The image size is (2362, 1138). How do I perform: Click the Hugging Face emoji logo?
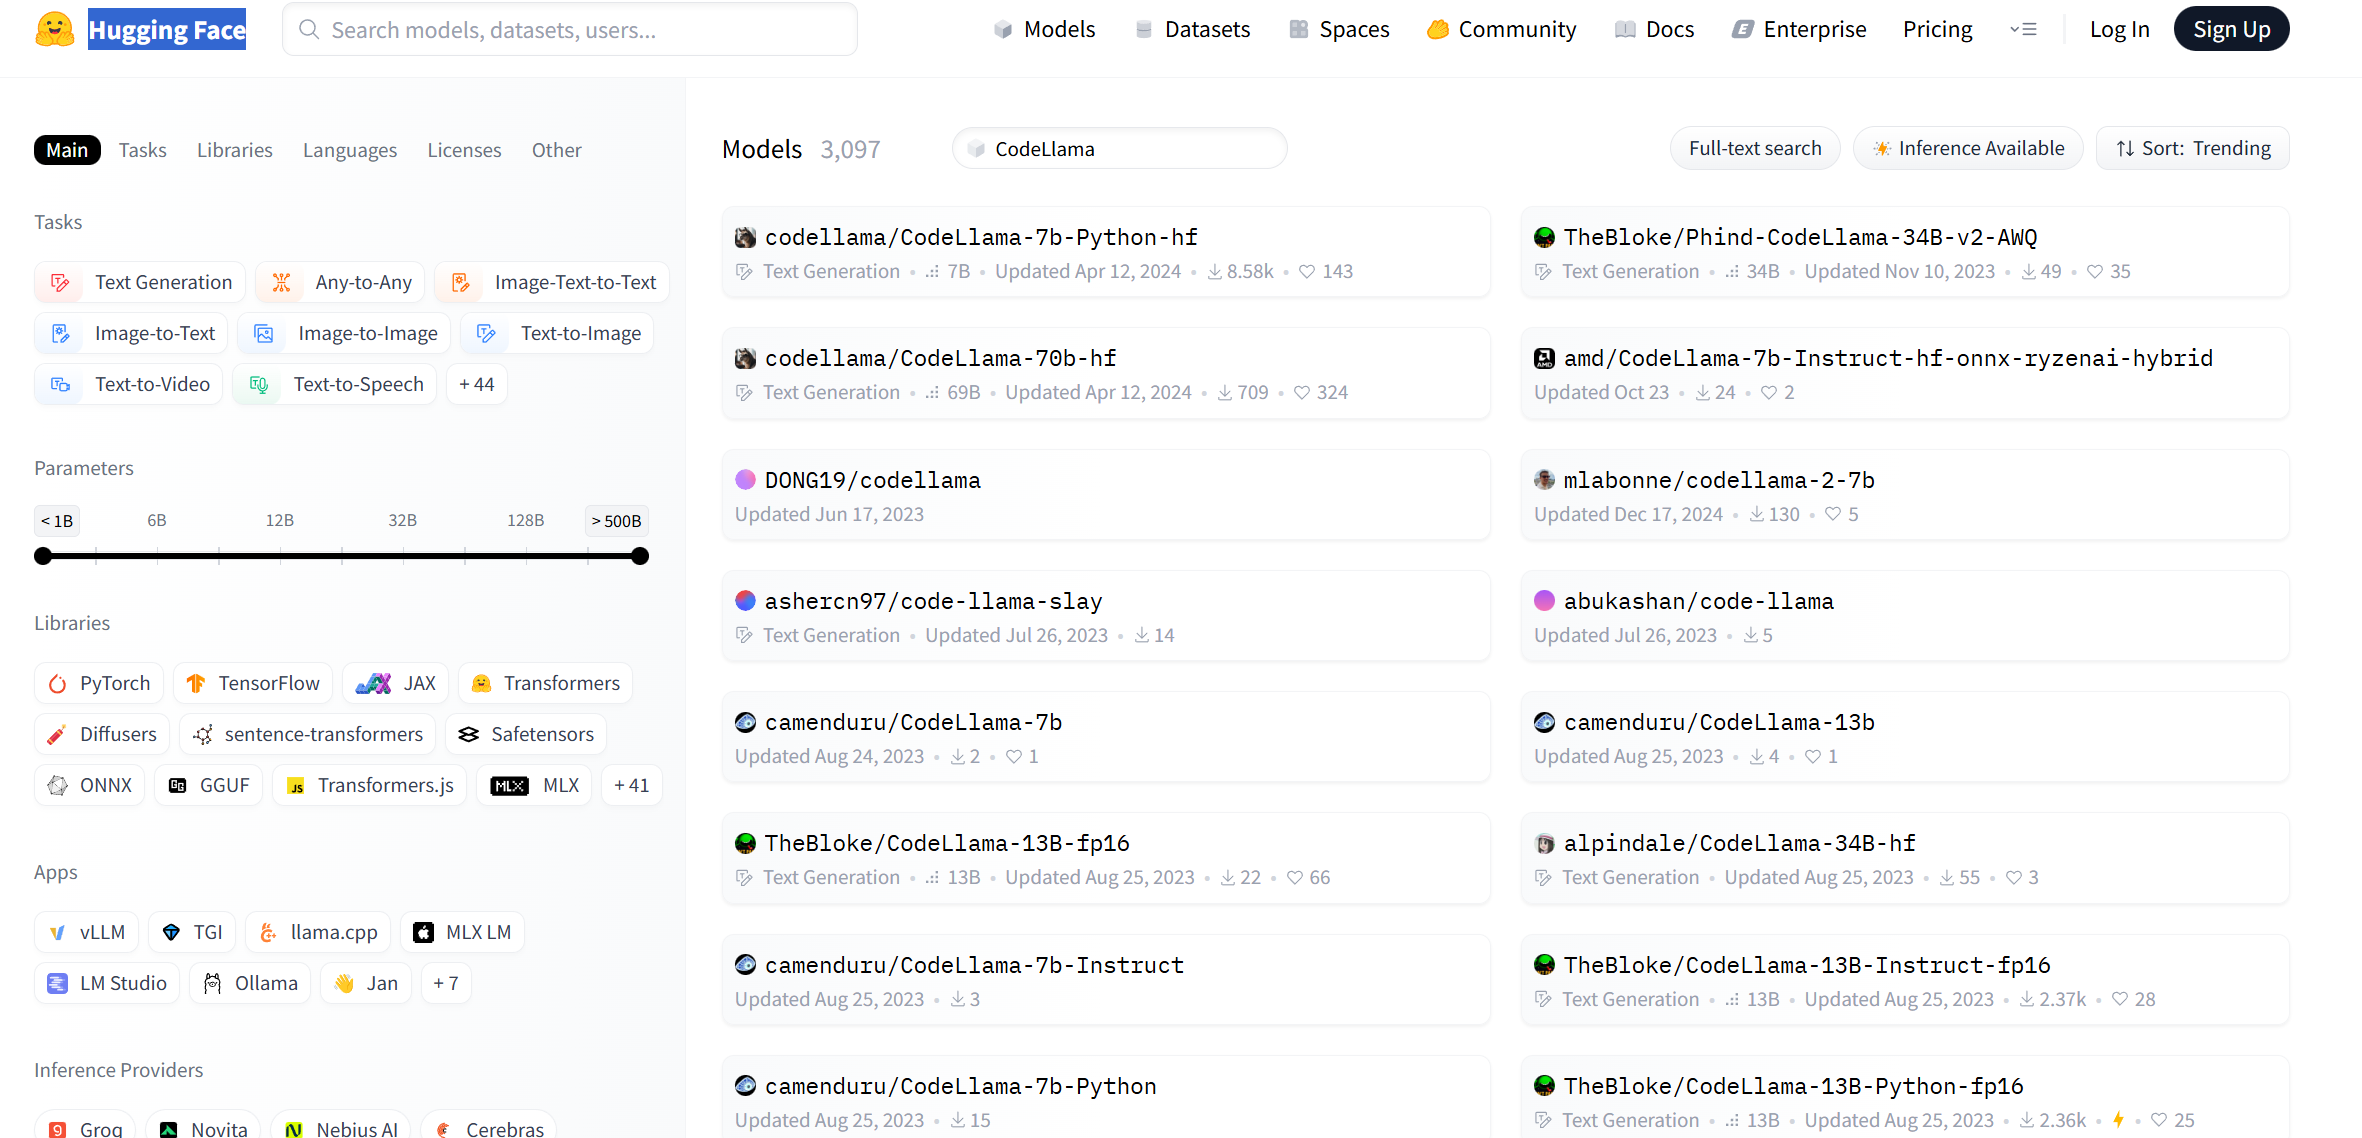click(x=54, y=29)
